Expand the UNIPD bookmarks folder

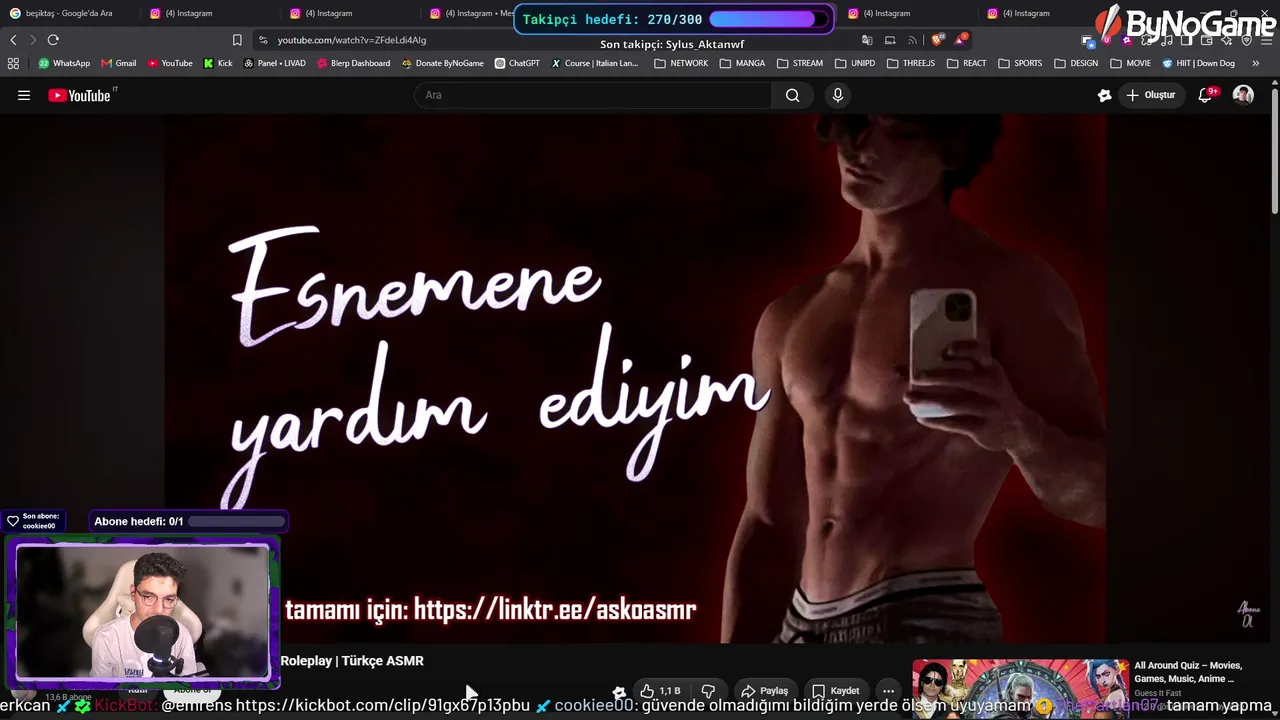point(855,63)
